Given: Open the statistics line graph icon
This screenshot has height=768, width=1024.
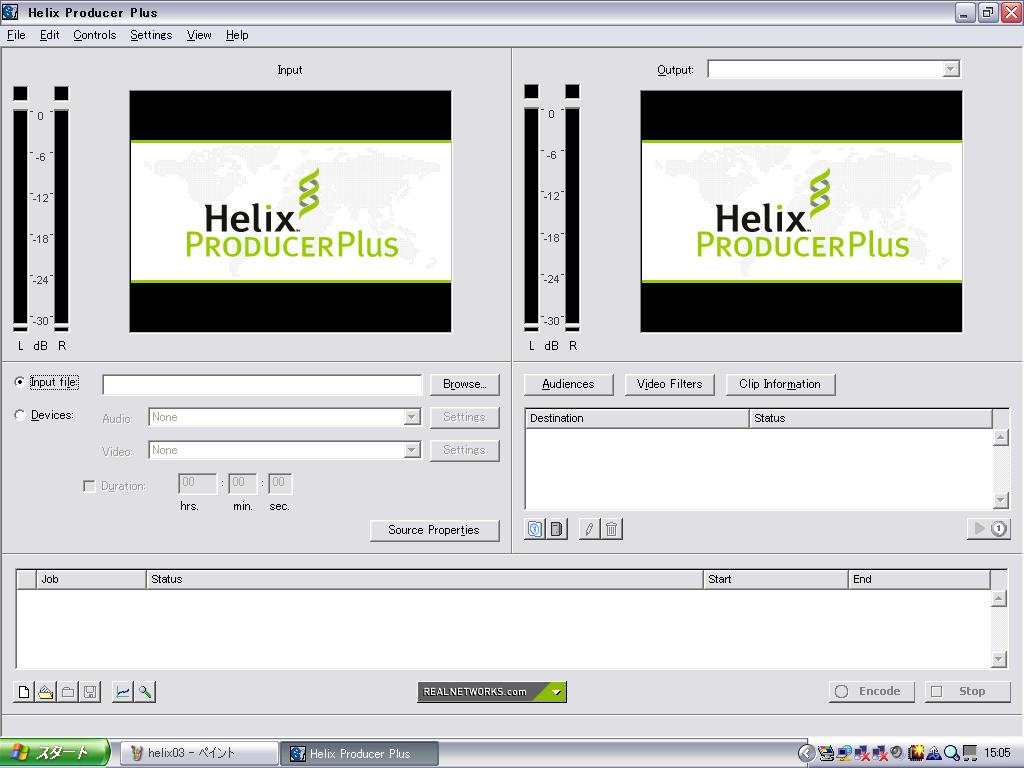Looking at the screenshot, I should (123, 692).
